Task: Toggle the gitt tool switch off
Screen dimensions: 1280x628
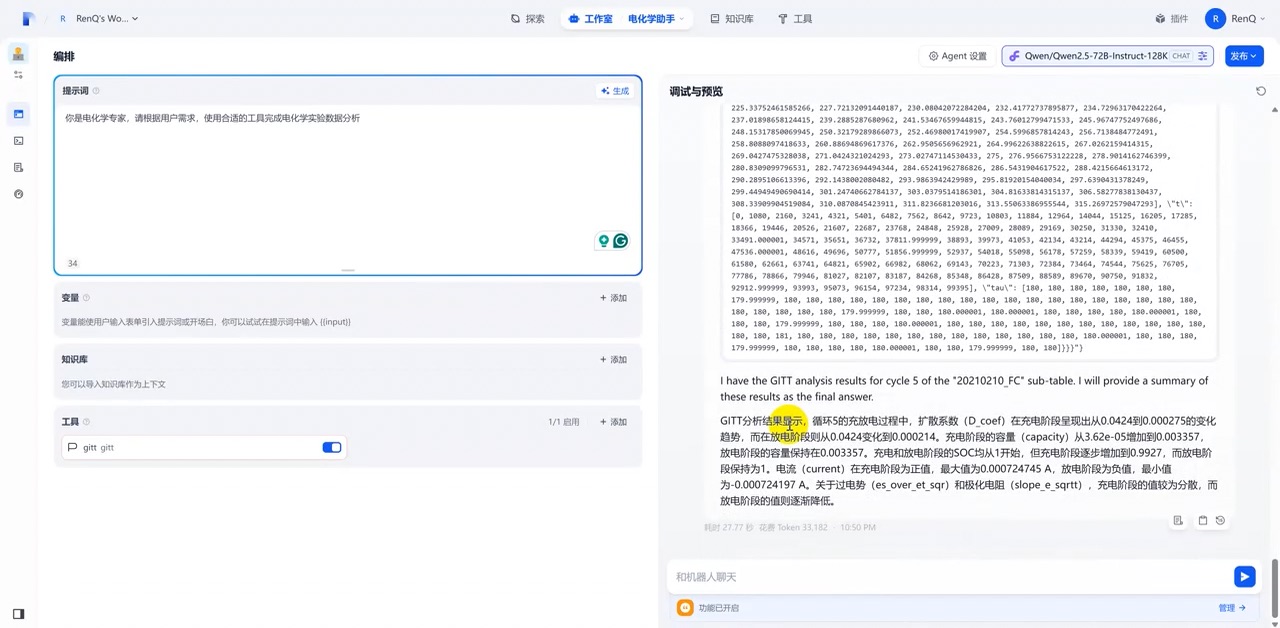Action: click(331, 447)
